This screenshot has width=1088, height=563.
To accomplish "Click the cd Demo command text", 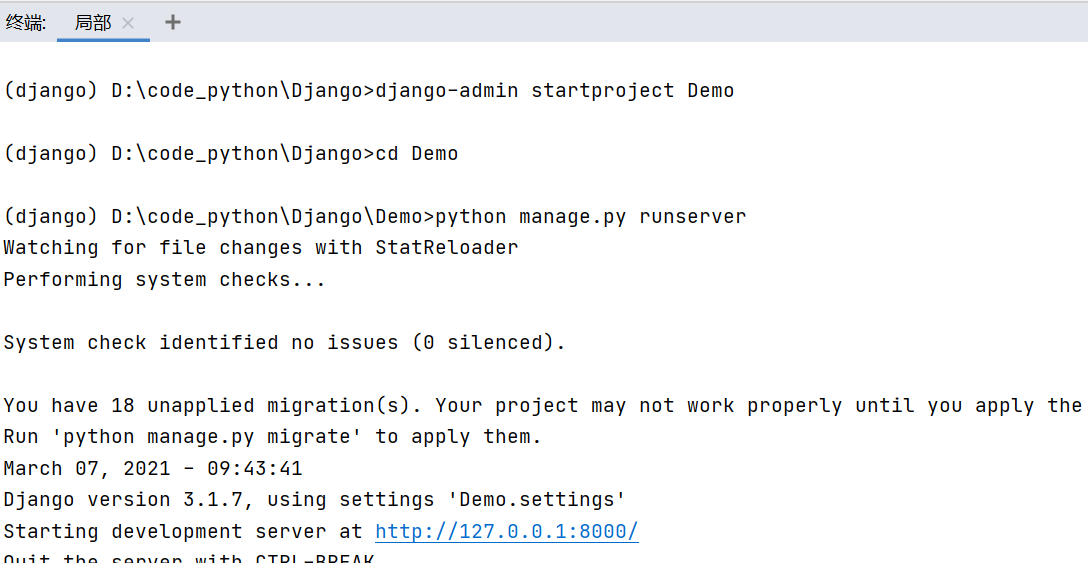I will point(416,154).
